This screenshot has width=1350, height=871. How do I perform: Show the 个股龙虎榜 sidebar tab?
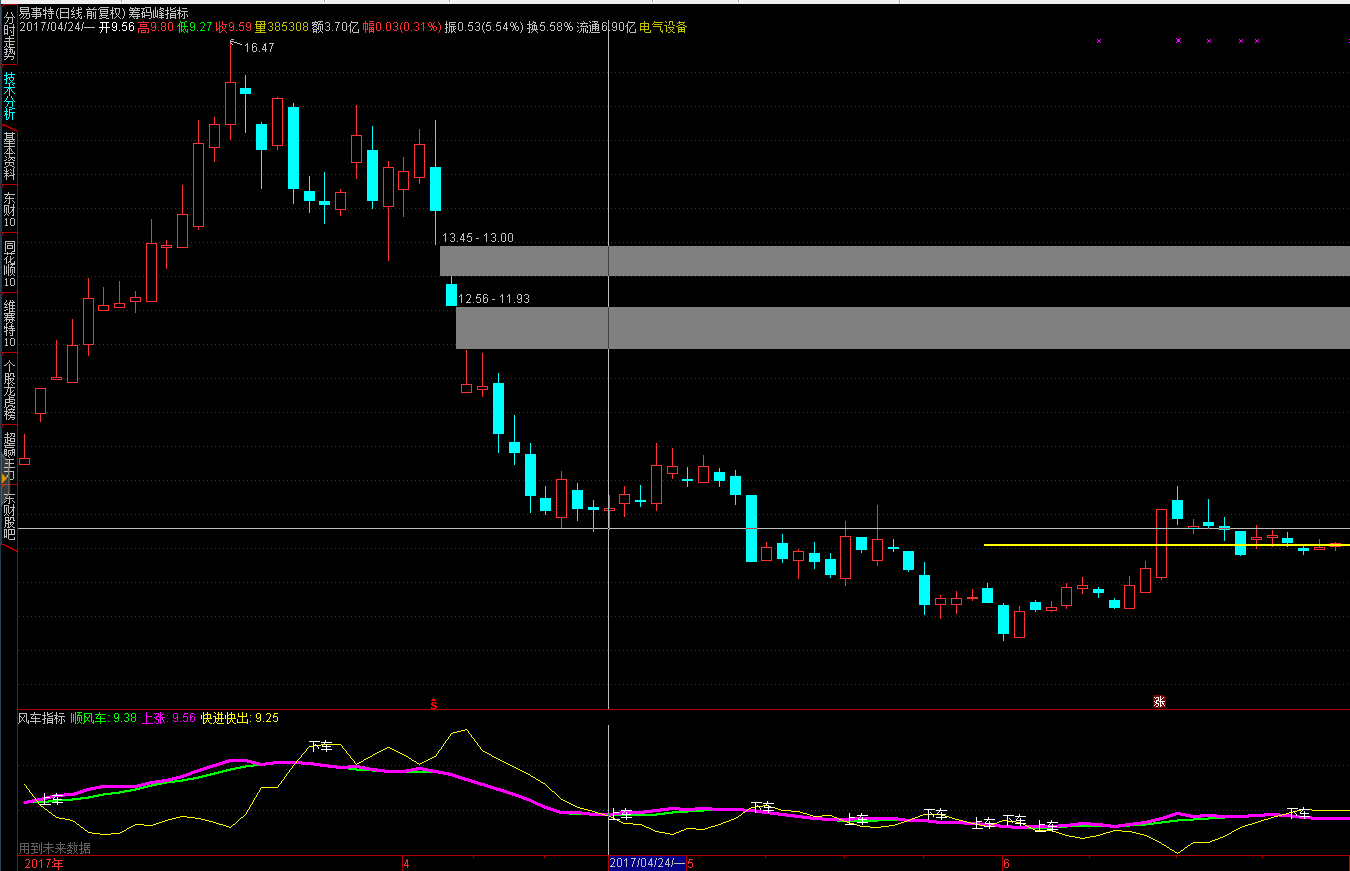[x=9, y=390]
